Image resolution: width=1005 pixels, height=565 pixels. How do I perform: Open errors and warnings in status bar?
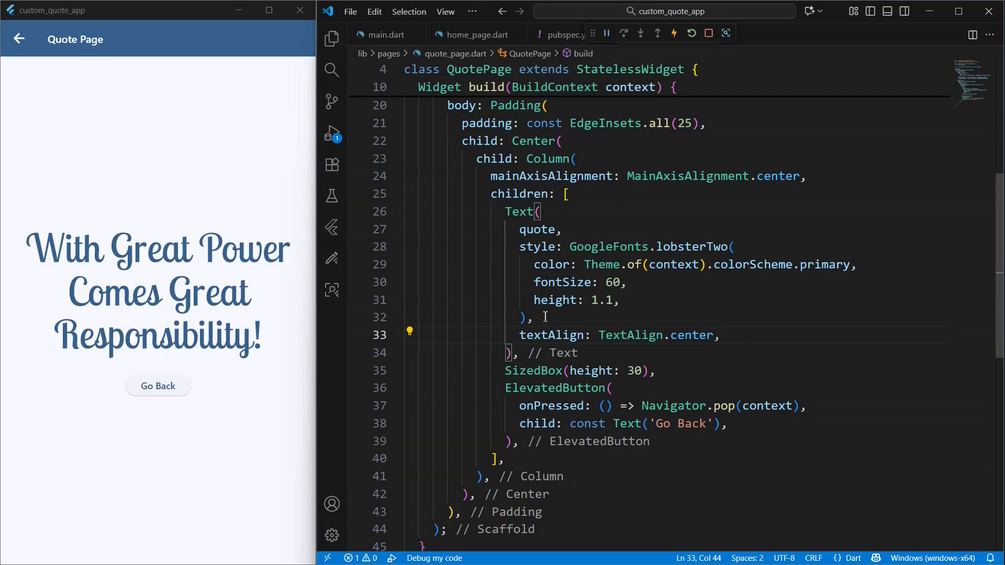[360, 558]
